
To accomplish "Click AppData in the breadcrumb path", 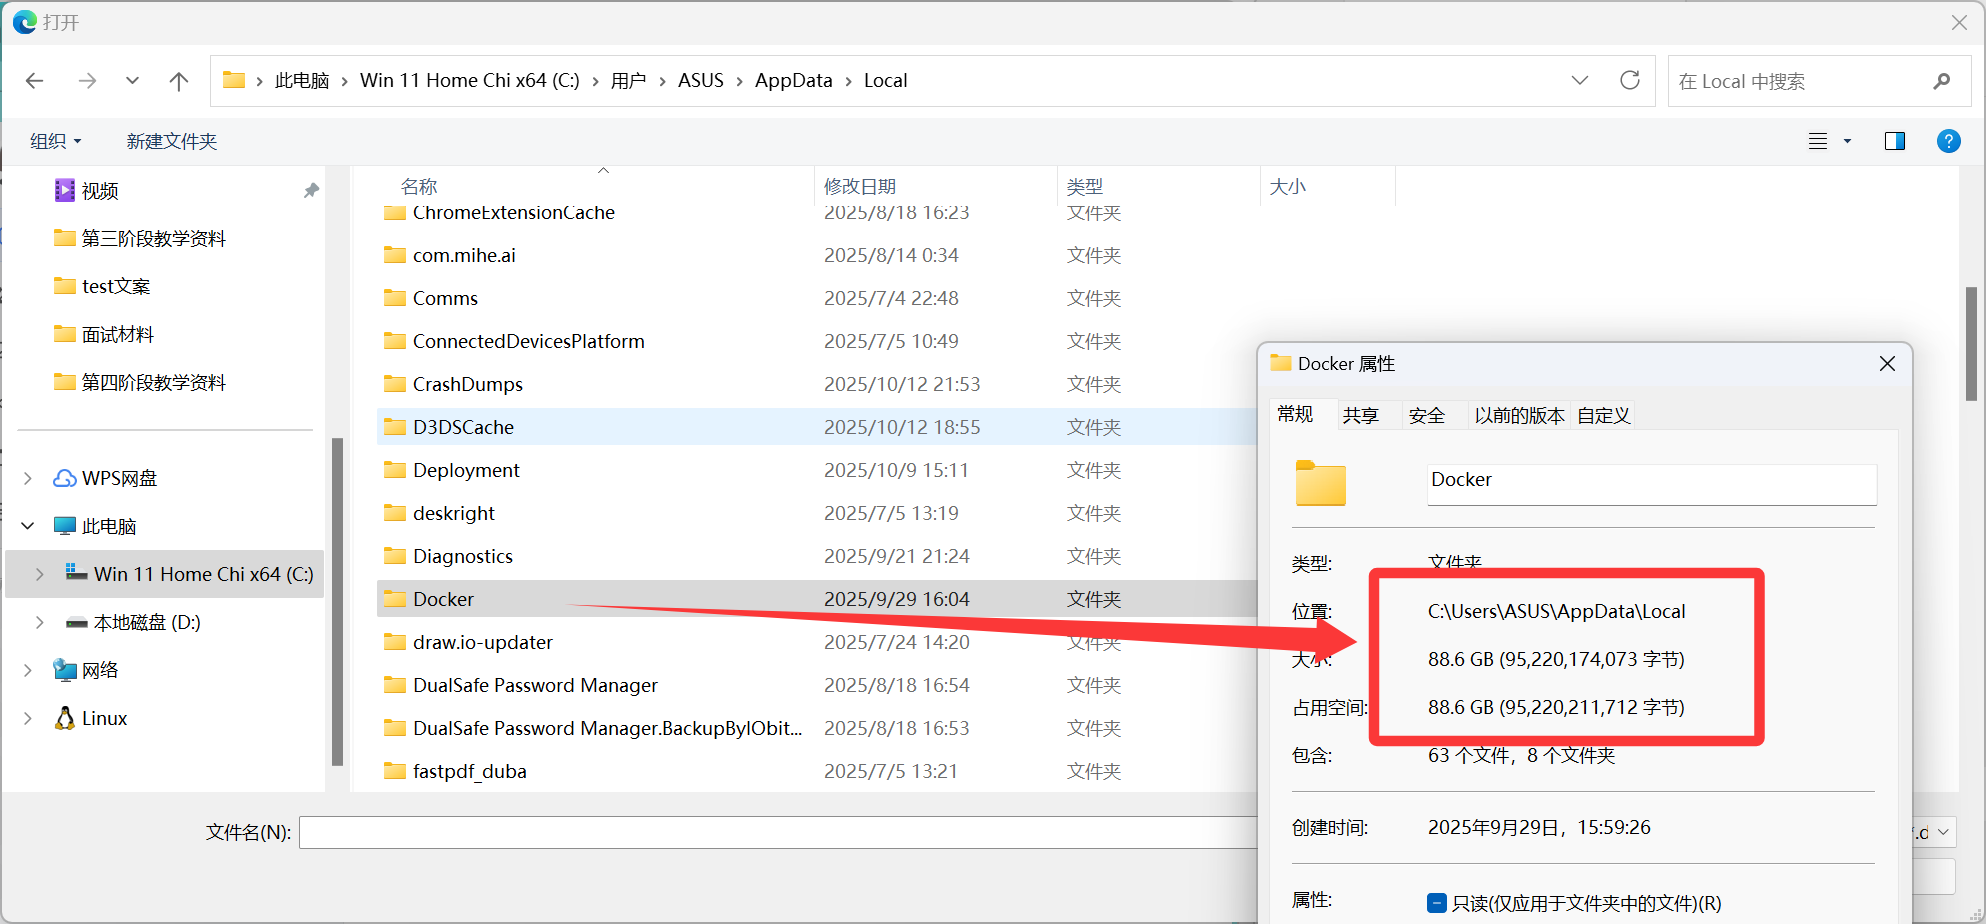I will tap(793, 81).
